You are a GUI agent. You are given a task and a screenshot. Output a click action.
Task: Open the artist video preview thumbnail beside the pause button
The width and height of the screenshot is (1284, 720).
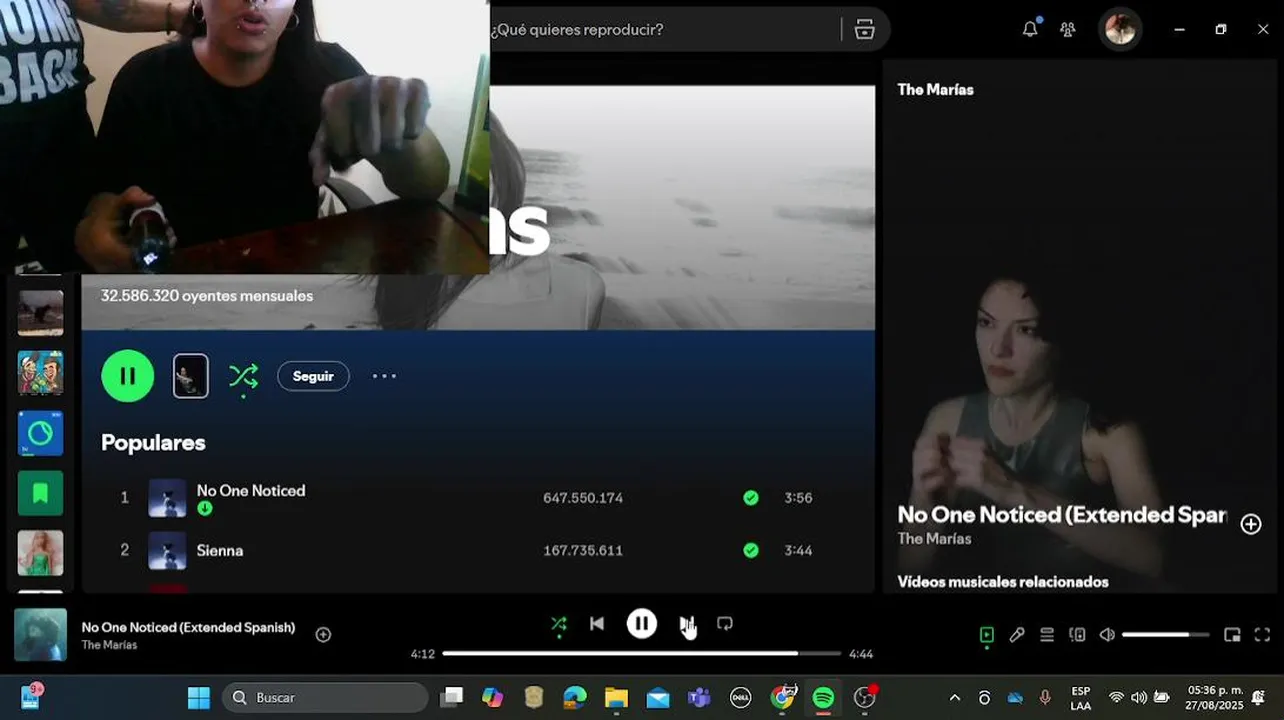tap(191, 376)
